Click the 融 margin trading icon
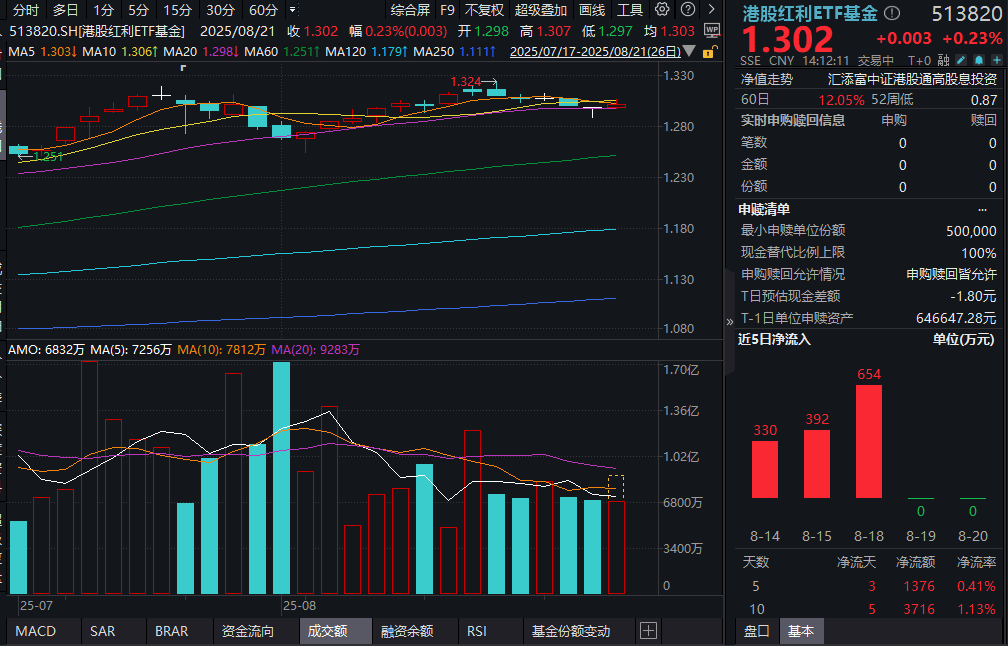Viewport: 1008px width, 646px height. click(x=941, y=60)
